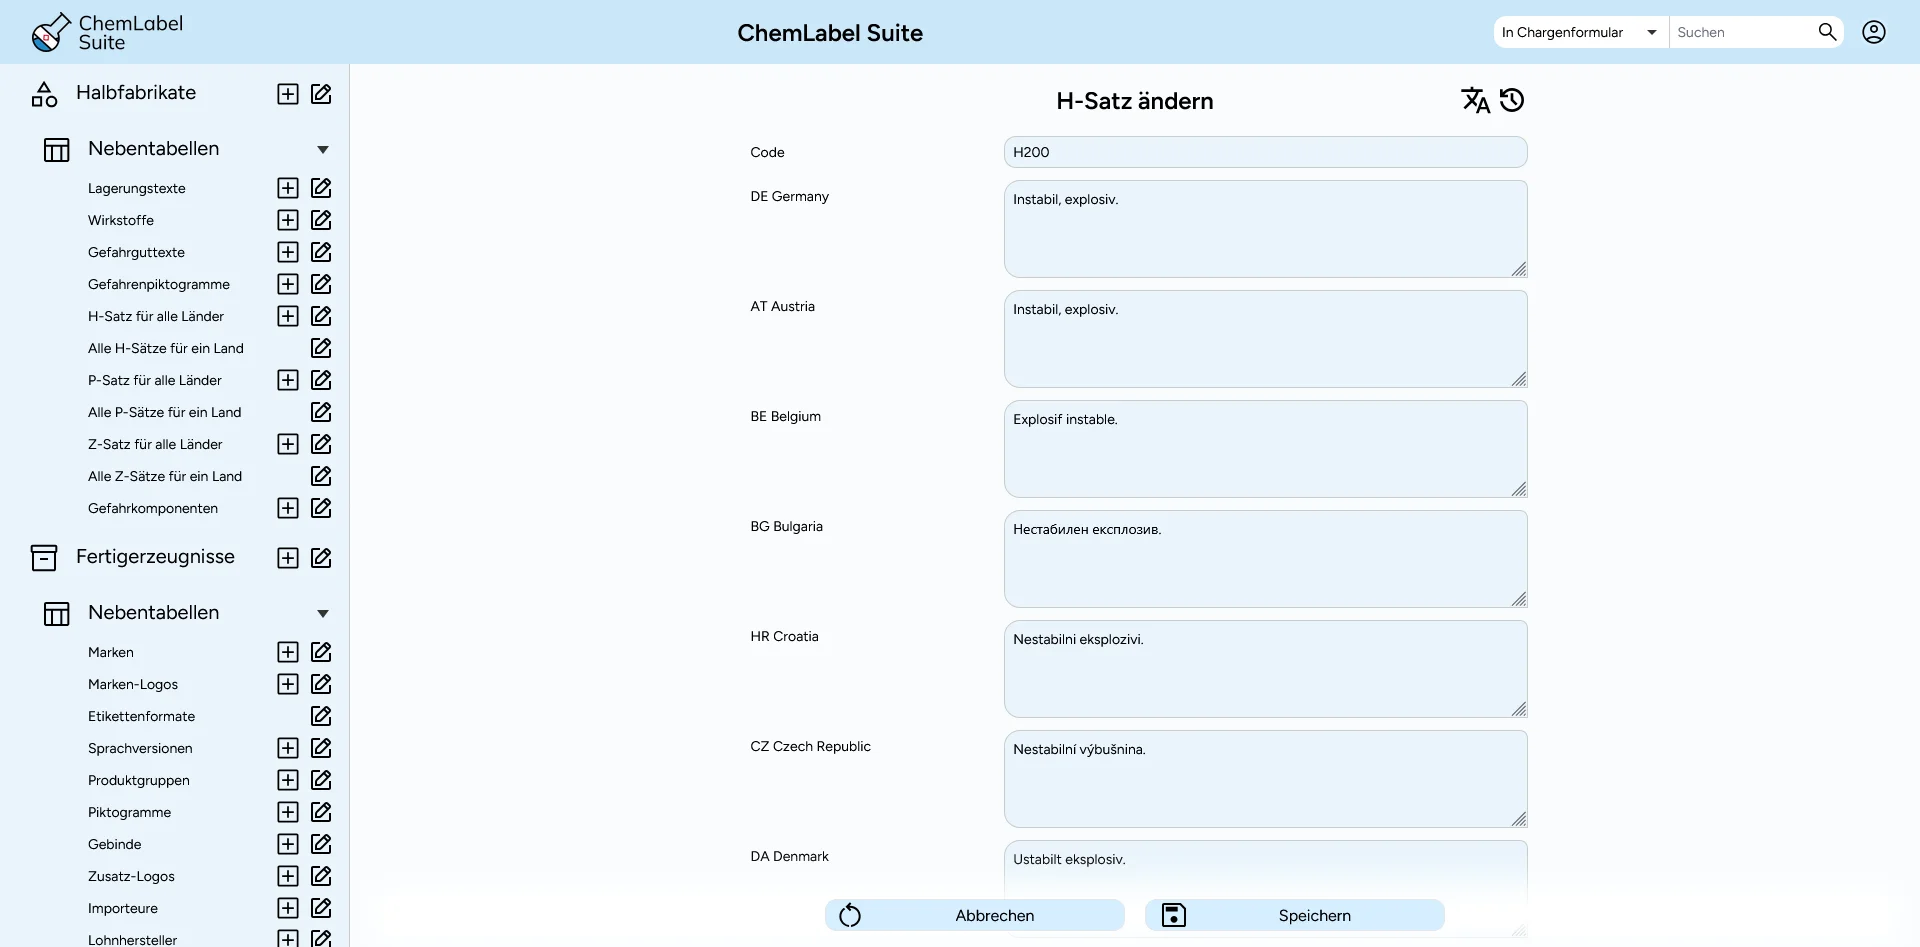This screenshot has height=947, width=1920.
Task: Add new Sprachversionen entry
Action: [x=288, y=748]
